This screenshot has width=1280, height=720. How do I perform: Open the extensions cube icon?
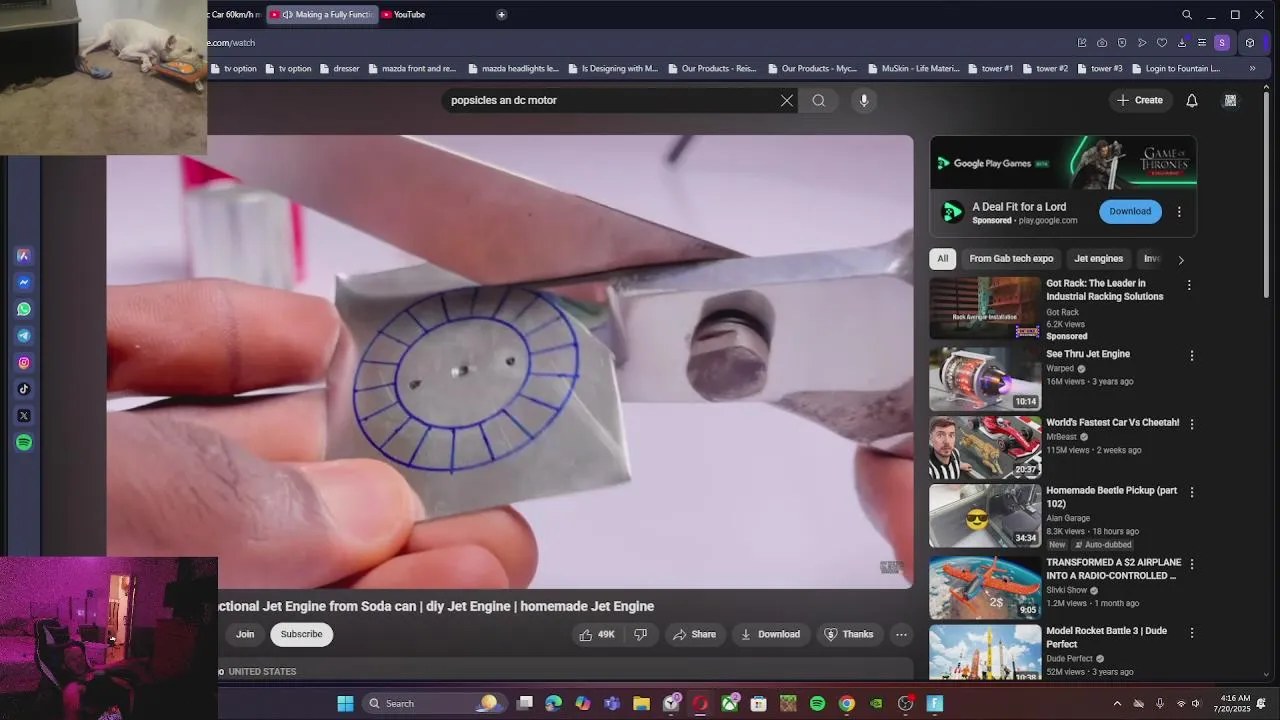[x=1250, y=43]
